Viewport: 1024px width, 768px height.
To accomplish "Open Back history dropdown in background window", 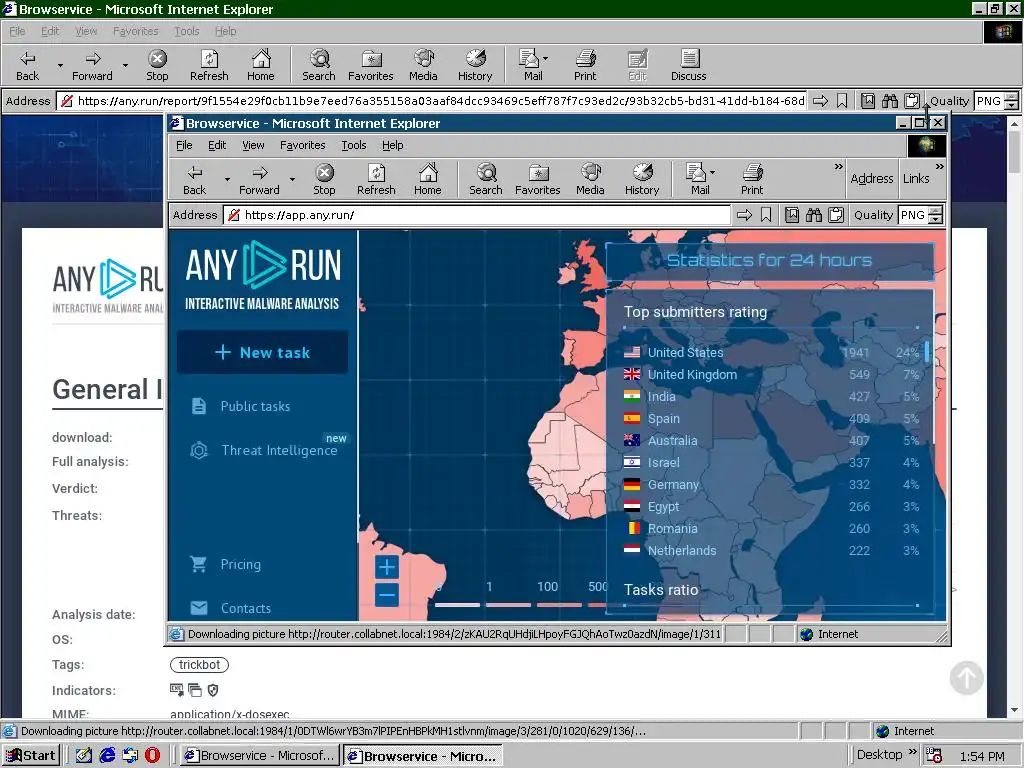I will [x=60, y=65].
